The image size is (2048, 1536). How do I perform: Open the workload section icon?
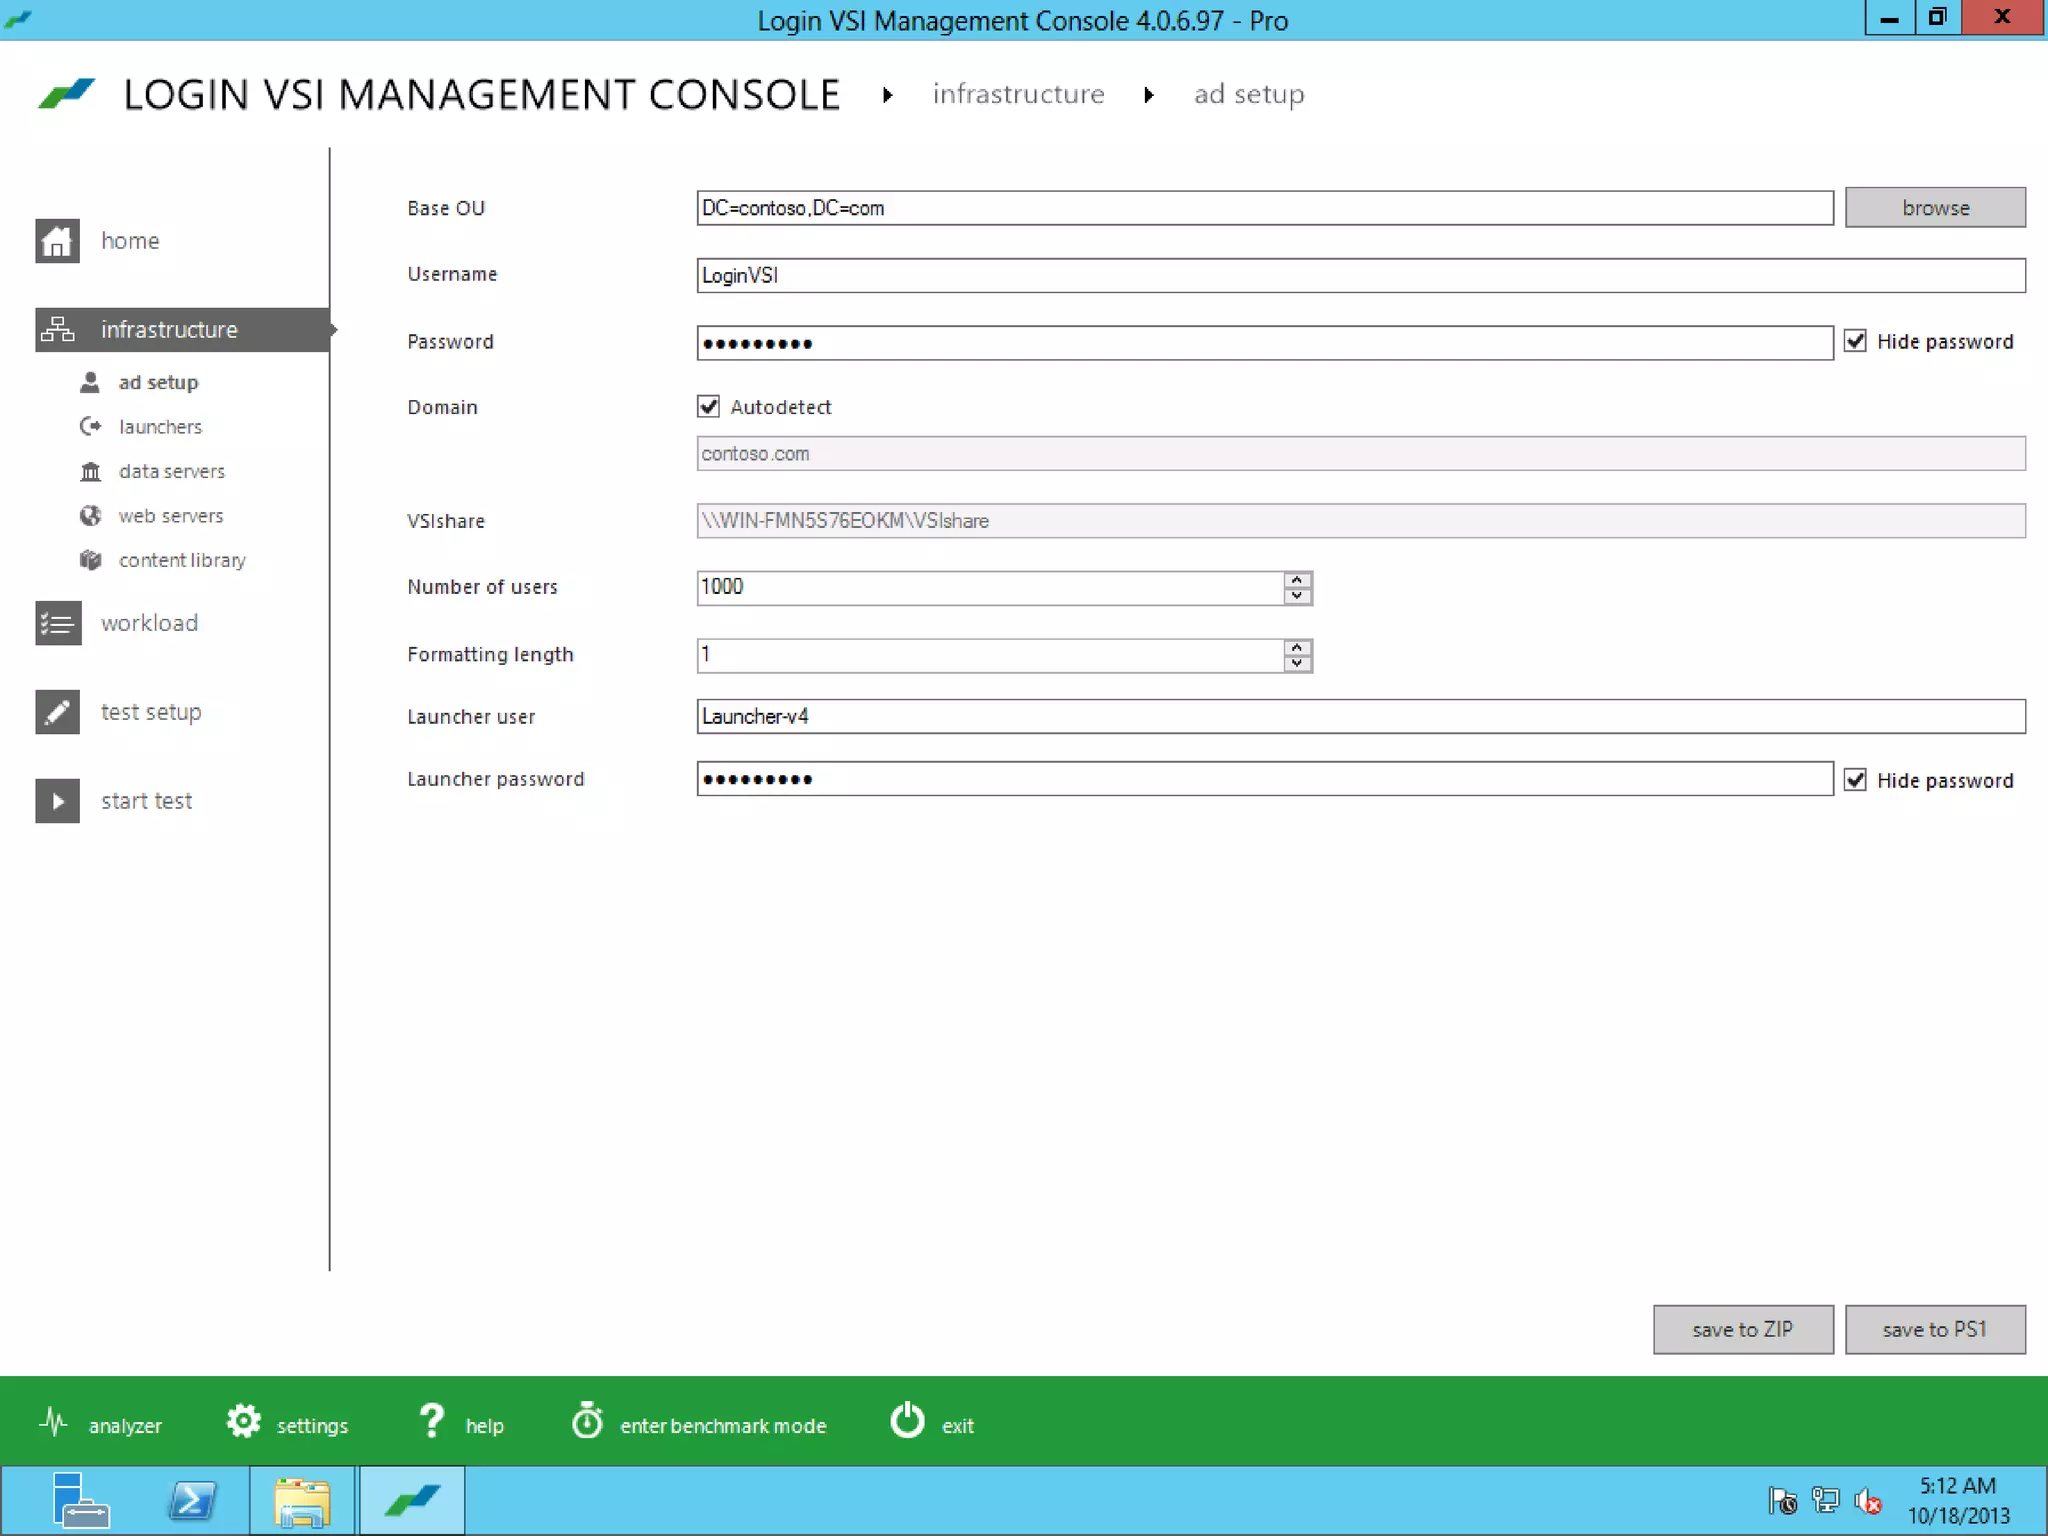pyautogui.click(x=57, y=623)
